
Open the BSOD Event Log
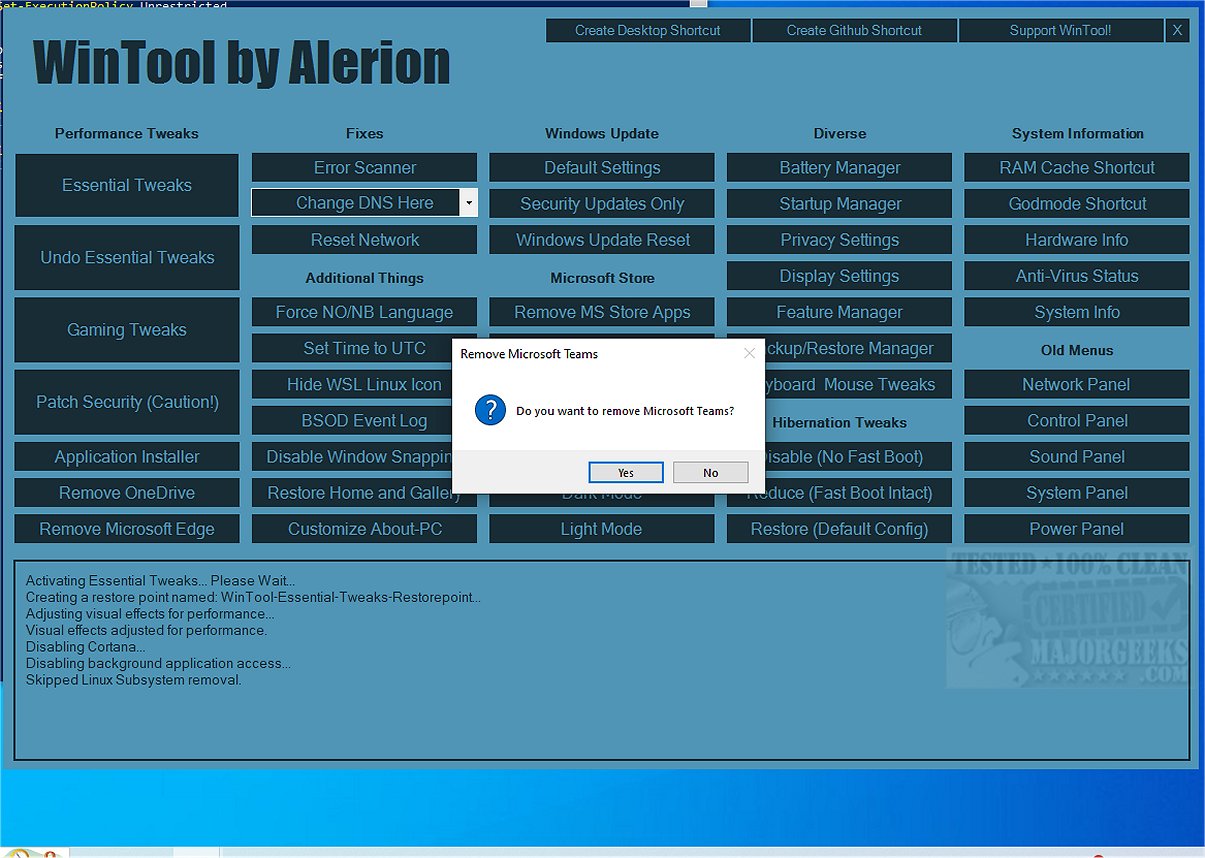(353, 421)
